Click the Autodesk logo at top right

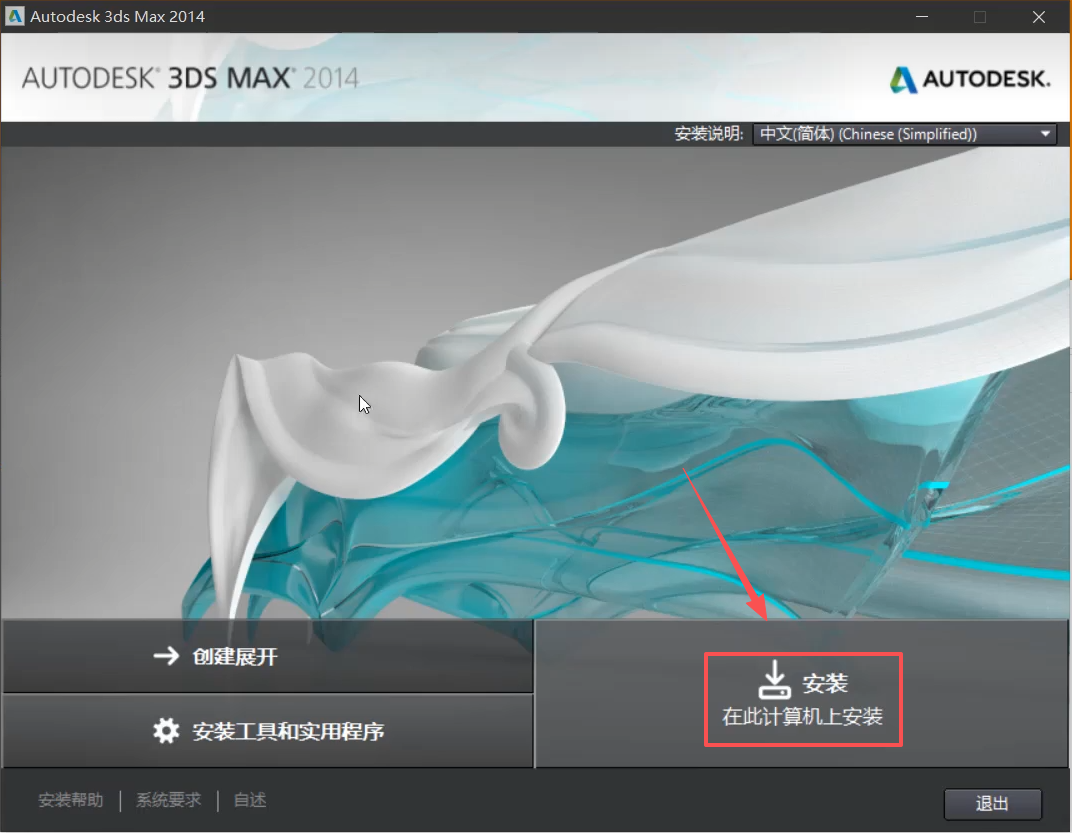(x=969, y=79)
